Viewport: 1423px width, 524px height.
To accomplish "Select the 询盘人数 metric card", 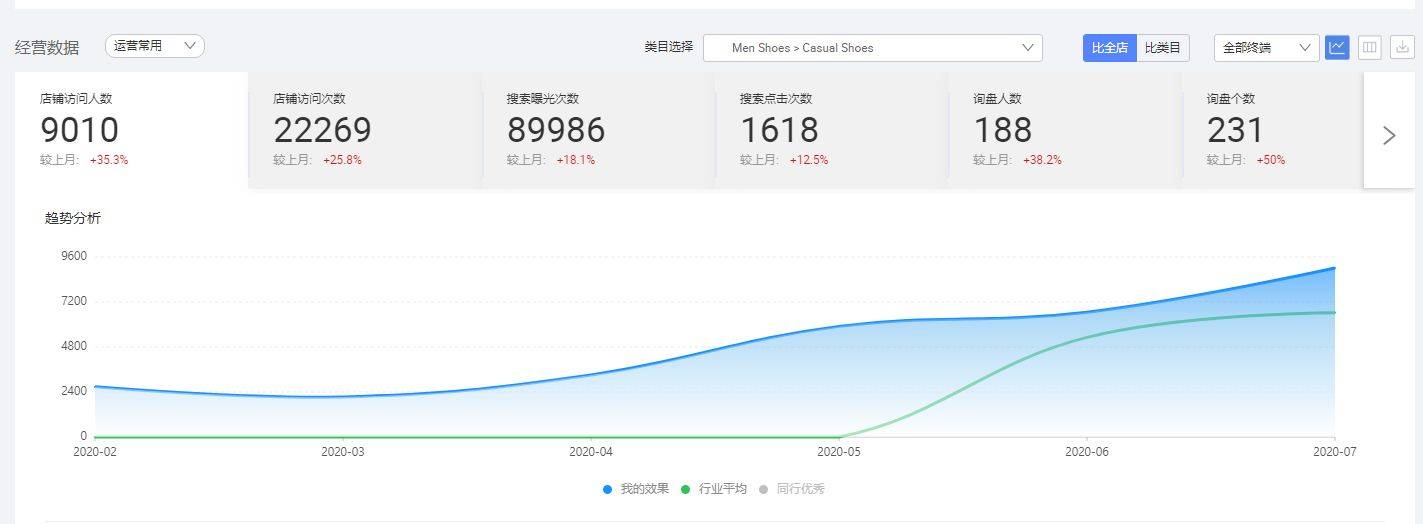I will (1064, 130).
